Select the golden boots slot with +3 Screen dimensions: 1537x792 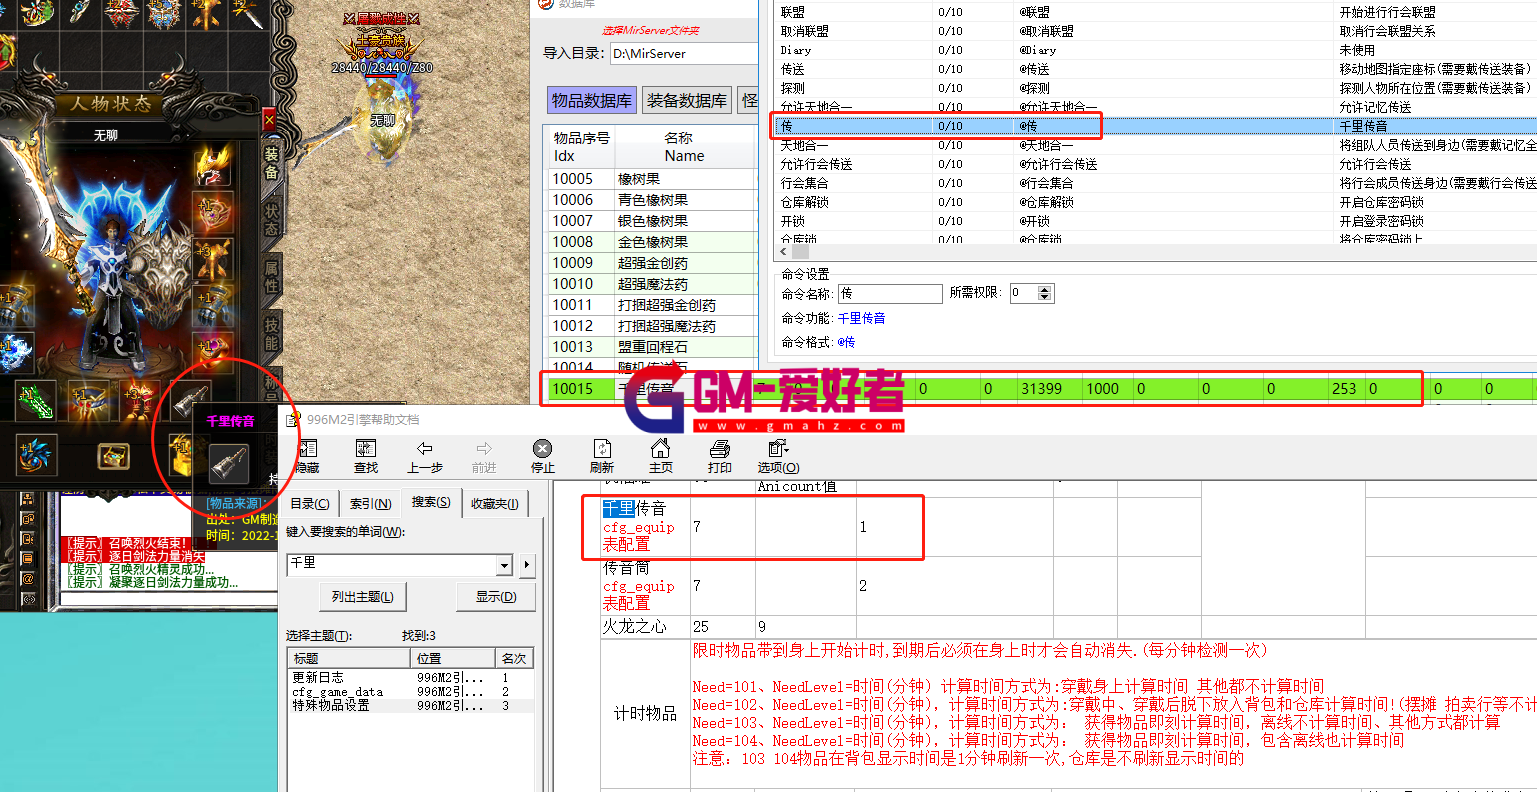coord(138,400)
